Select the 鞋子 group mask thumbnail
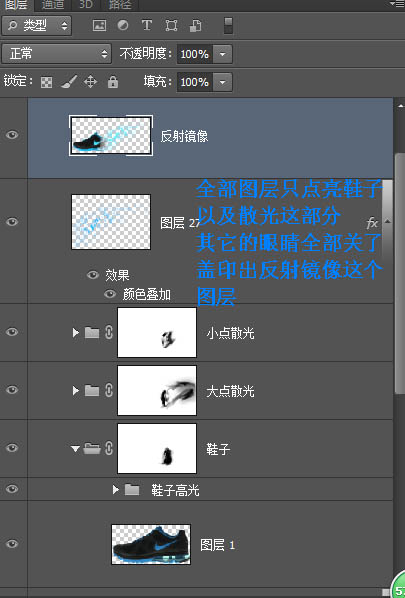This screenshot has height=598, width=405. click(157, 448)
